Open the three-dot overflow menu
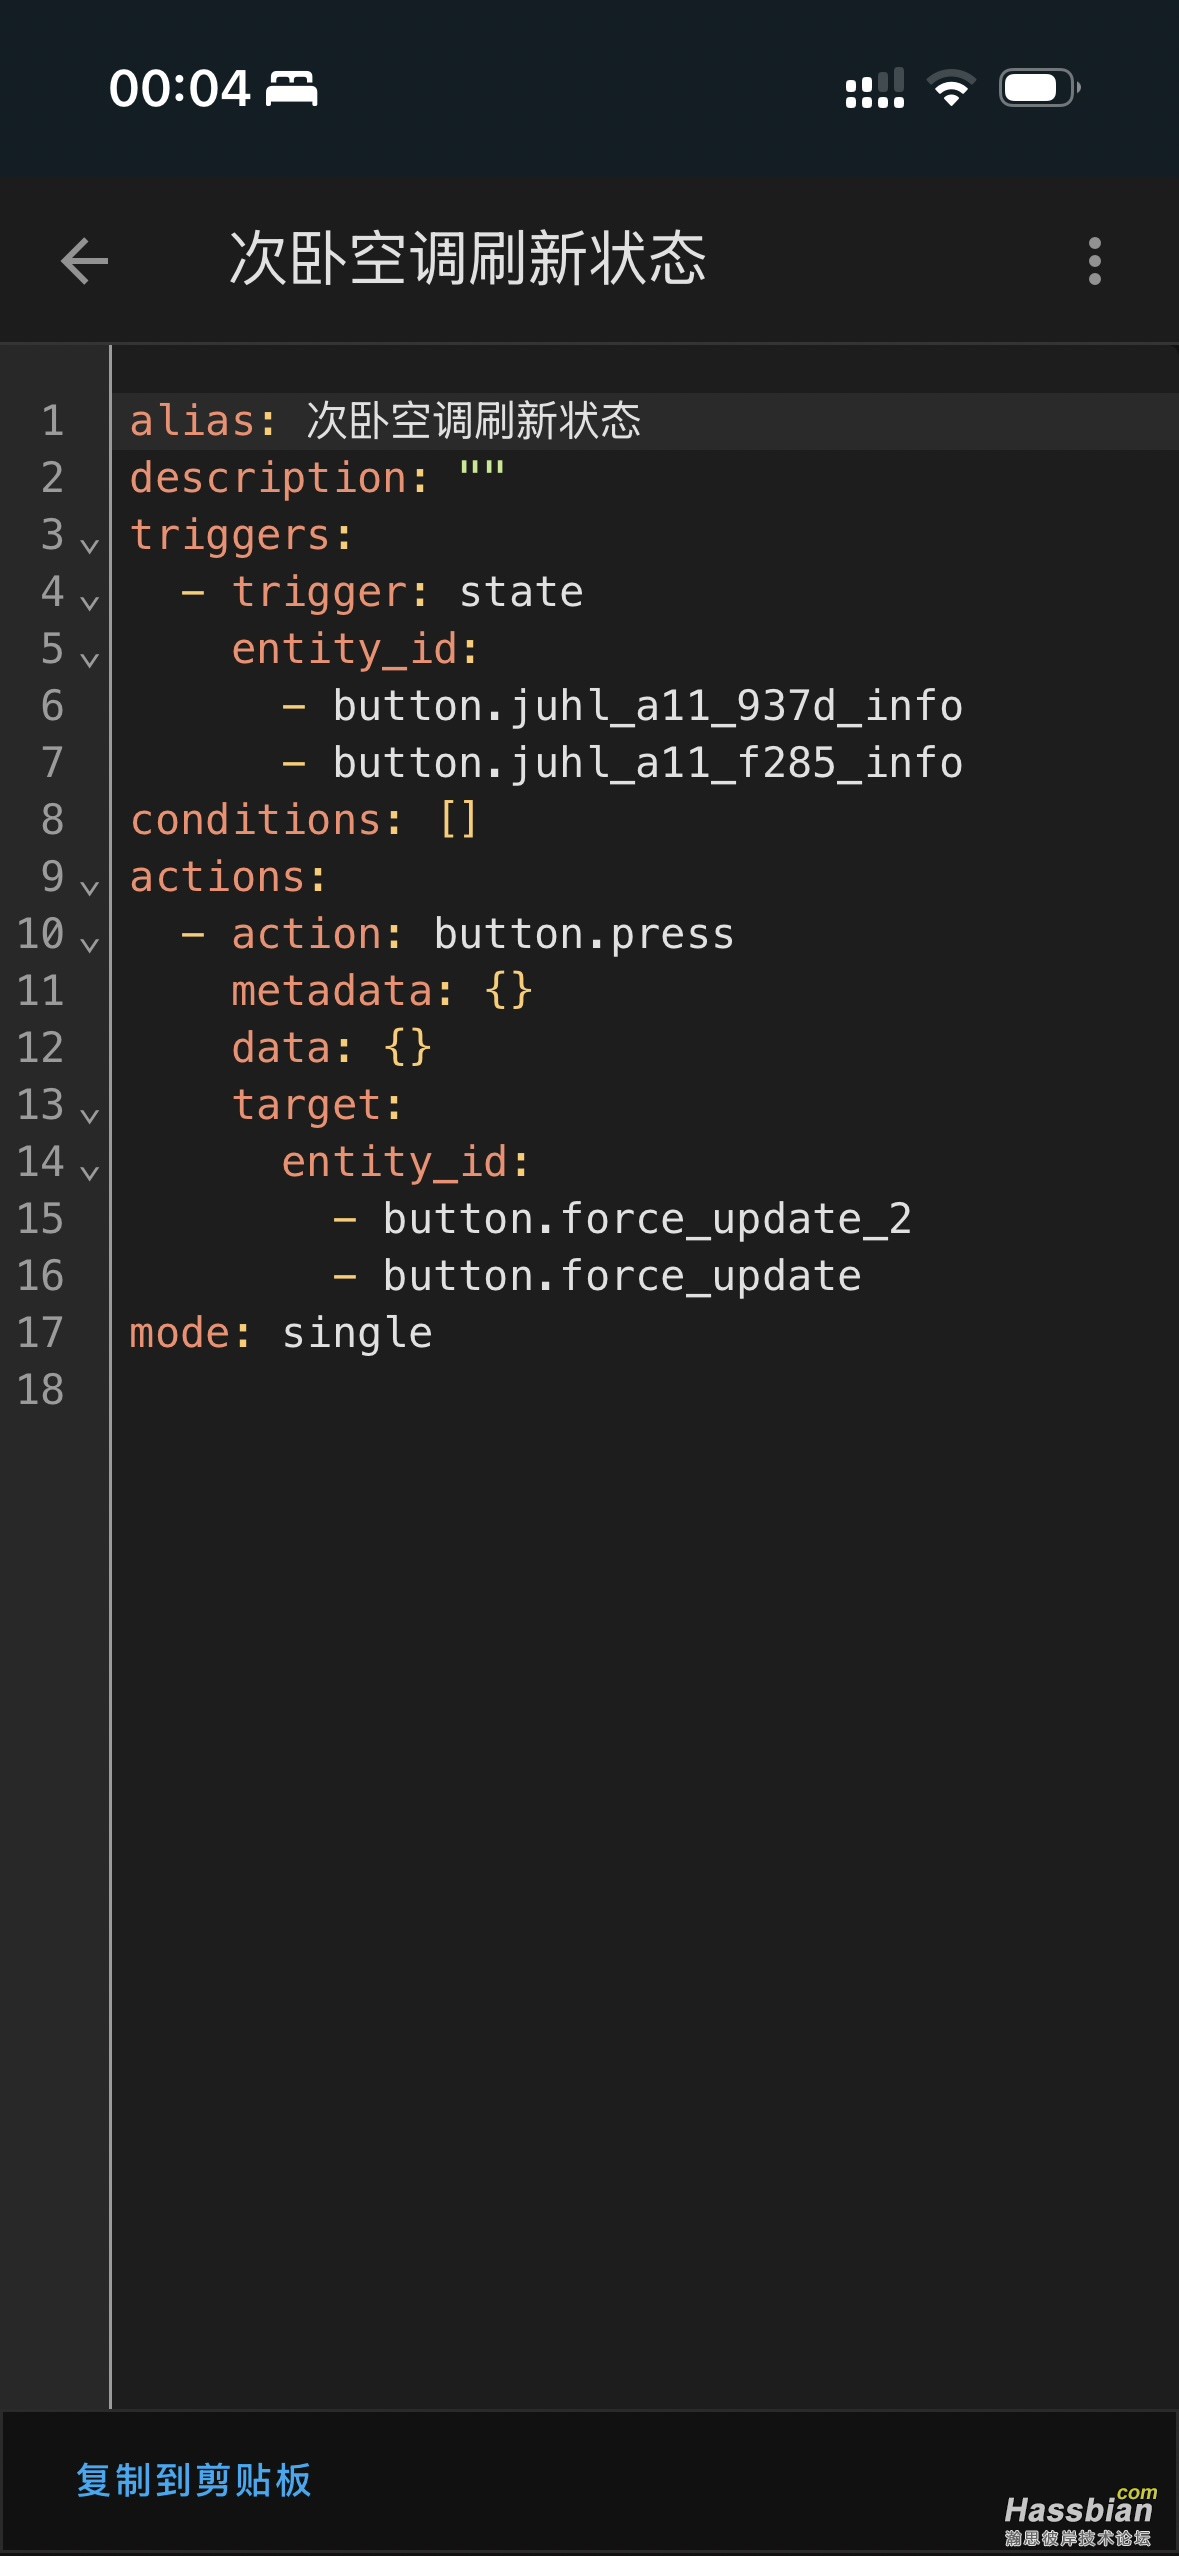Viewport: 1179px width, 2556px height. pos(1095,261)
